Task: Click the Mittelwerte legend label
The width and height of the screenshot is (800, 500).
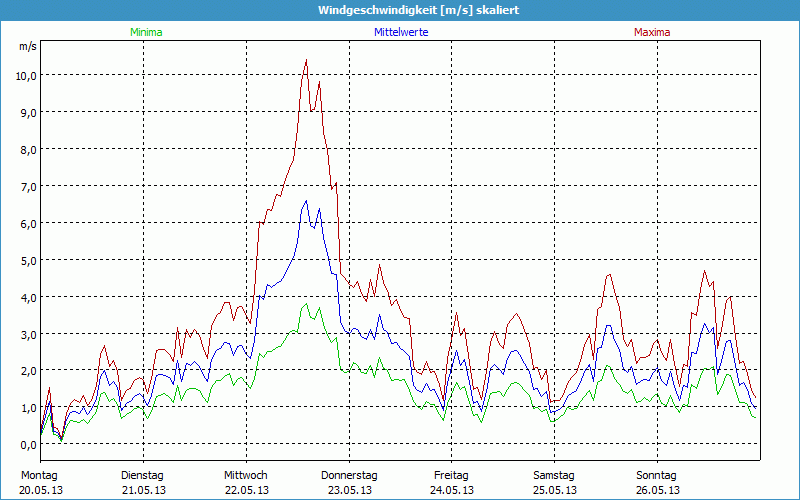Action: pyautogui.click(x=401, y=32)
